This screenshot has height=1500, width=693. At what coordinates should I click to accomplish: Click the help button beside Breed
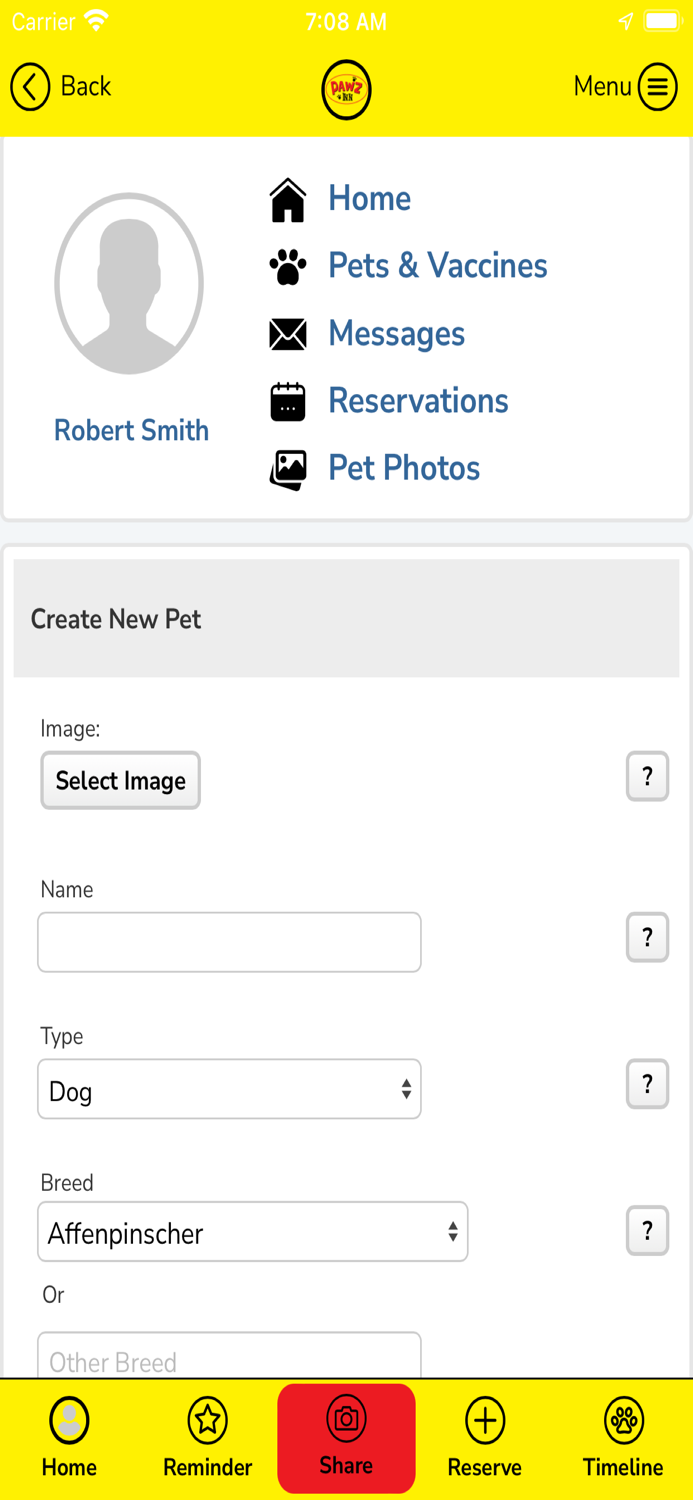647,1231
